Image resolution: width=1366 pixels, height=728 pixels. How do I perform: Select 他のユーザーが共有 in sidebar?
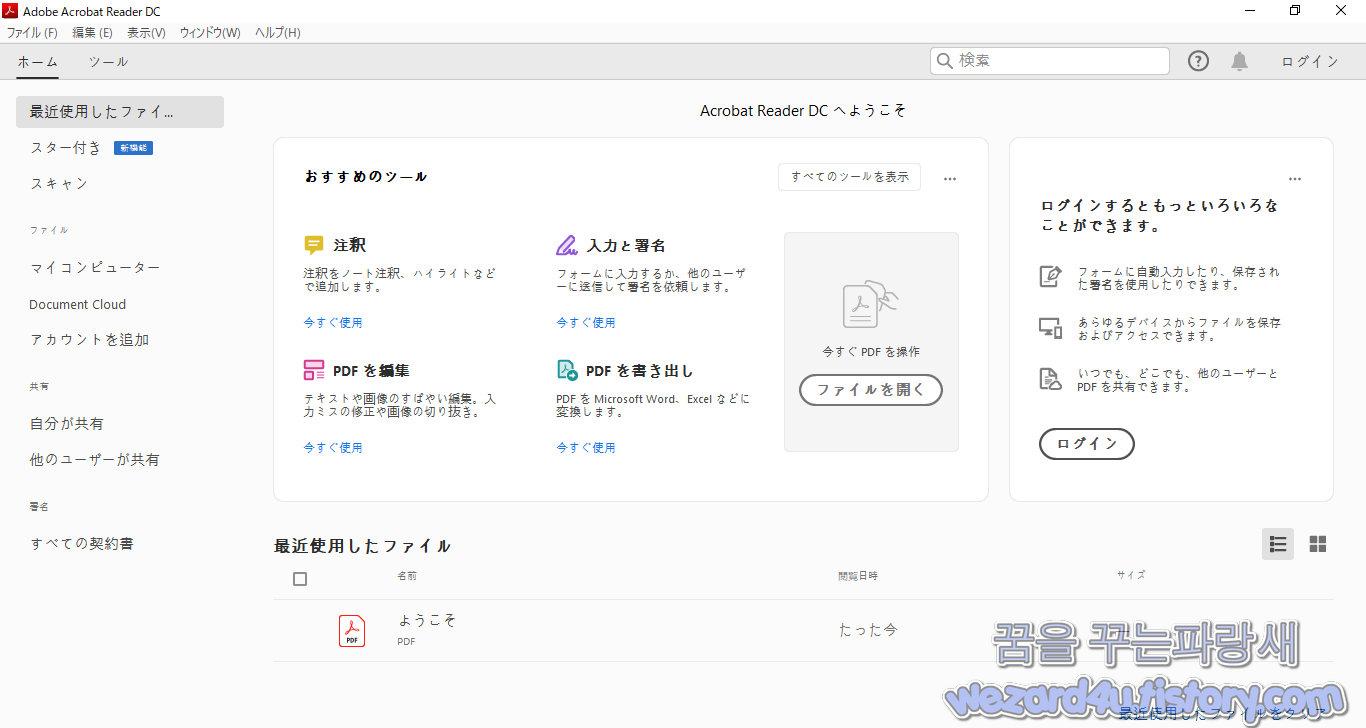(x=95, y=460)
